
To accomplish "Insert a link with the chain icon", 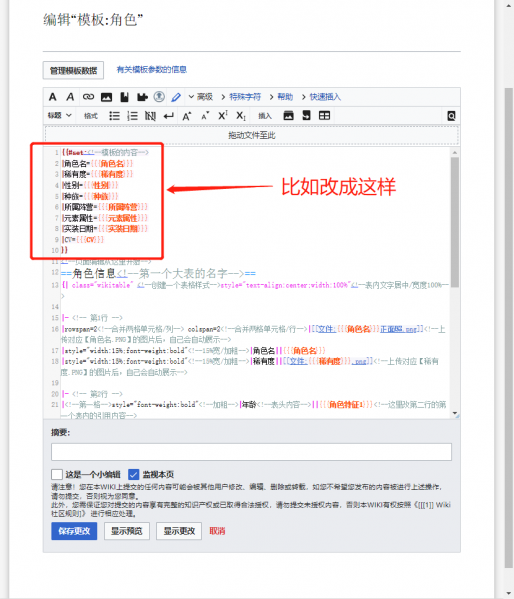I will [88, 97].
